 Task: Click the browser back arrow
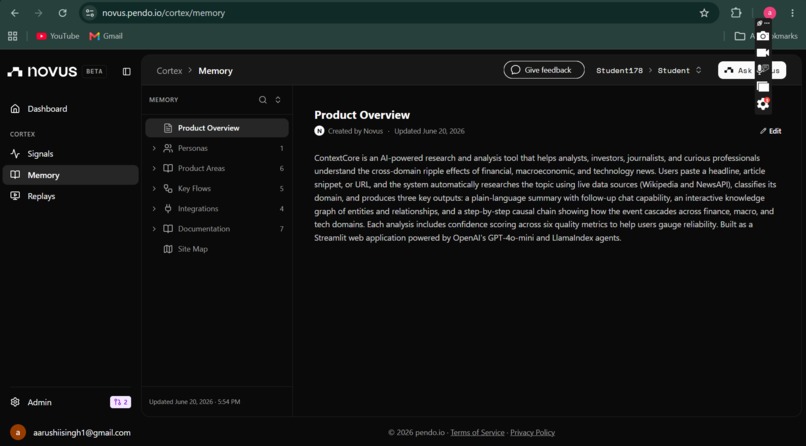point(15,13)
